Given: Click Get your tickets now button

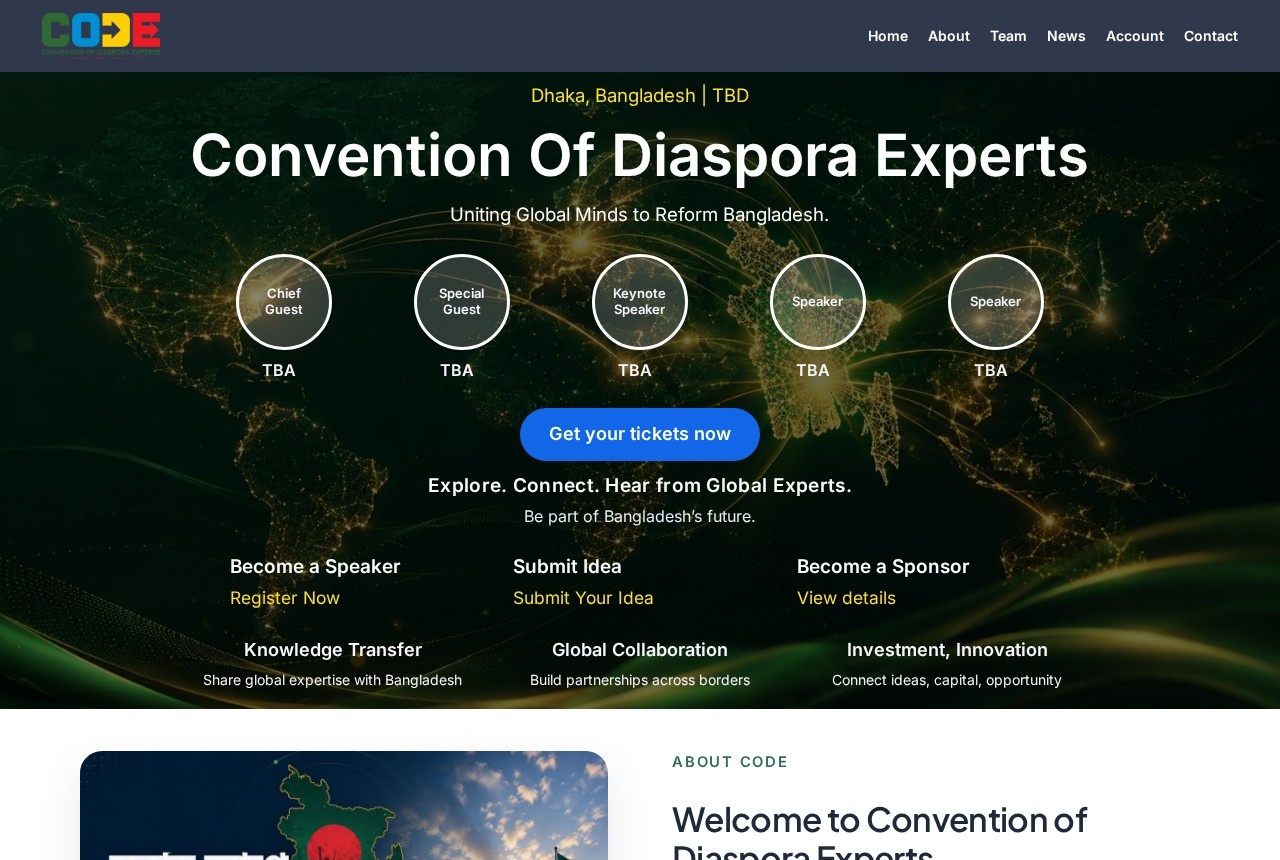Looking at the screenshot, I should [640, 434].
